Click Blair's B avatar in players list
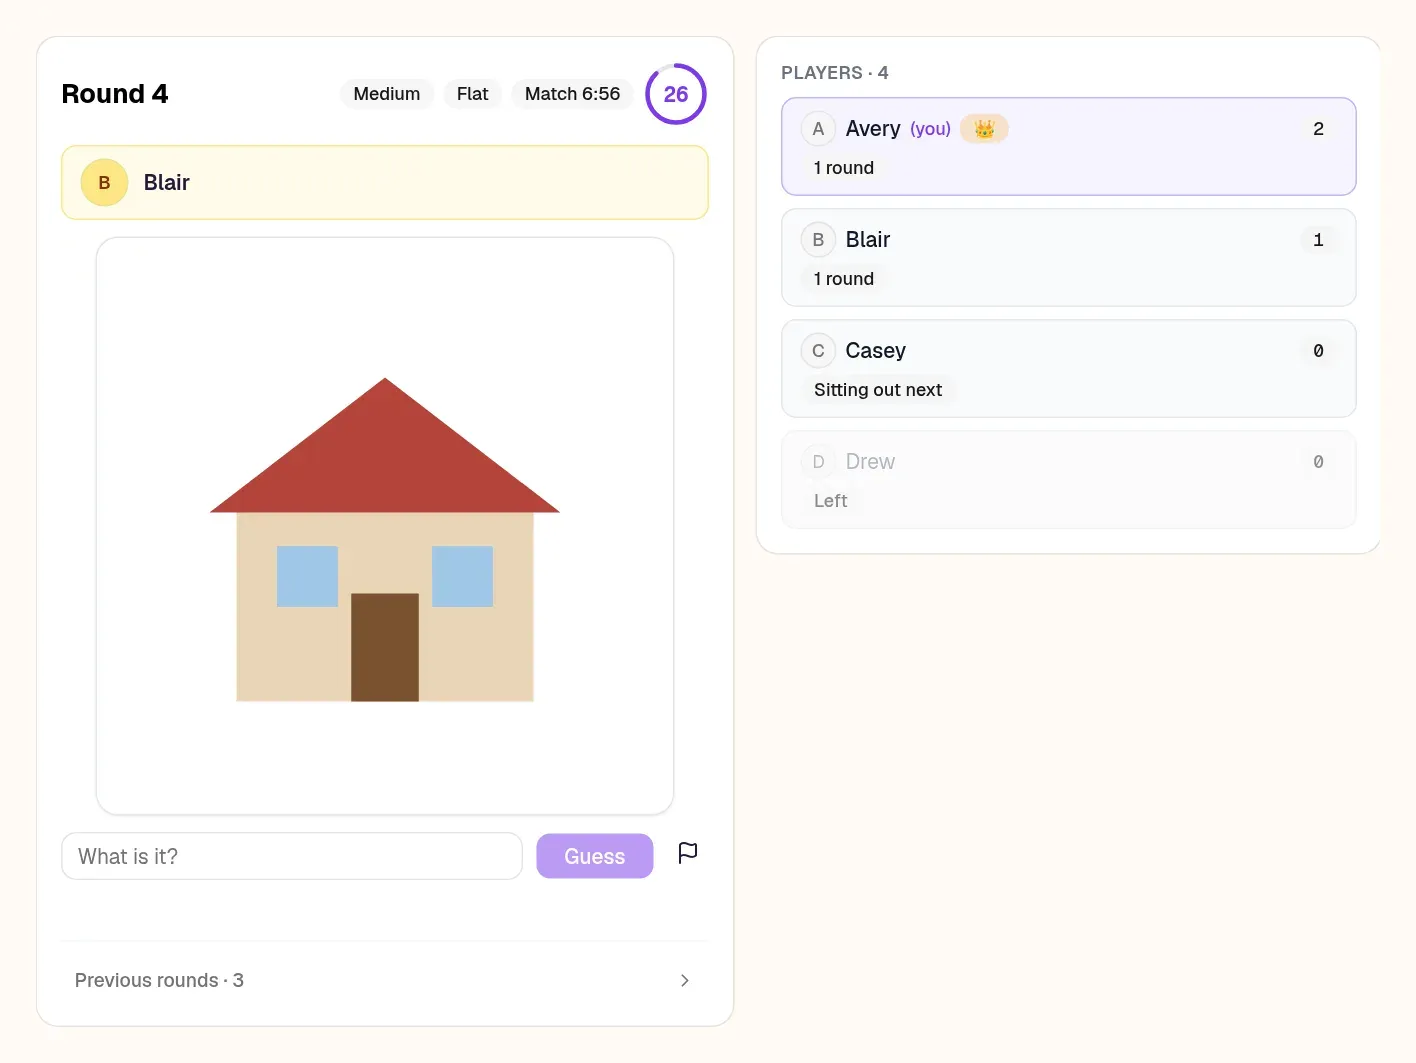Viewport: 1416px width, 1063px height. click(818, 240)
